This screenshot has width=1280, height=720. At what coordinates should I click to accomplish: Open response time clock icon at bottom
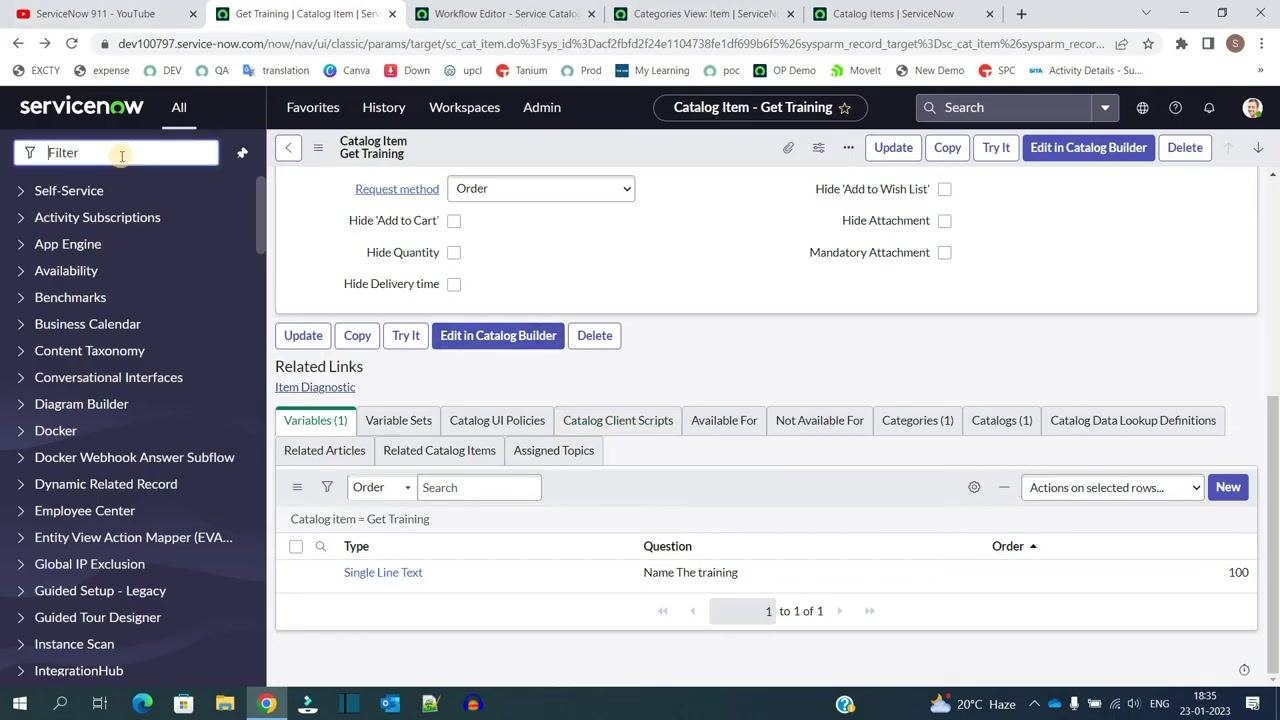pyautogui.click(x=1244, y=670)
